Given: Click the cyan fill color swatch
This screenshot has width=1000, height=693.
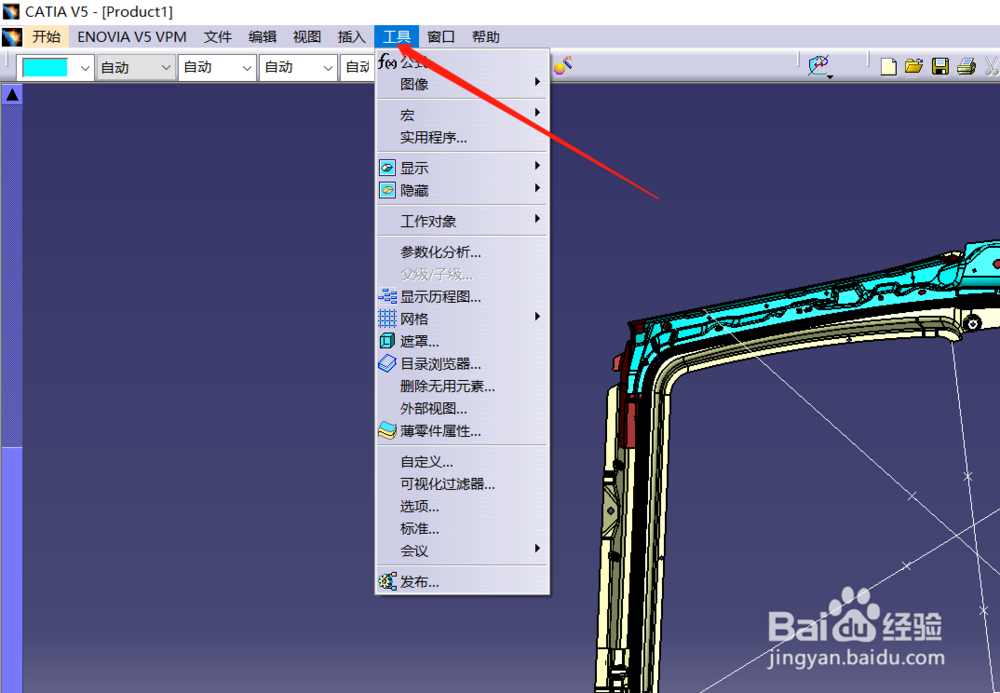Looking at the screenshot, I should coord(45,68).
